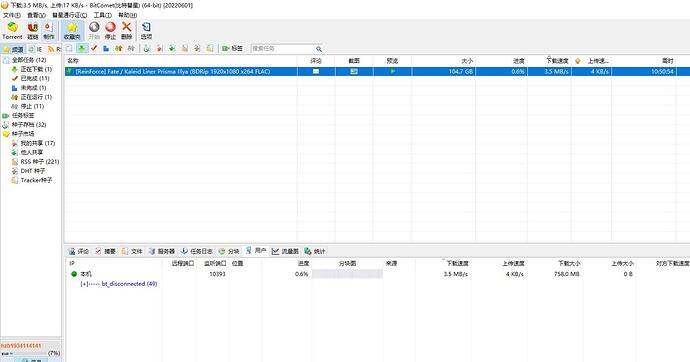
Task: Select the completed filter red checkmark icon
Action: click(x=94, y=48)
